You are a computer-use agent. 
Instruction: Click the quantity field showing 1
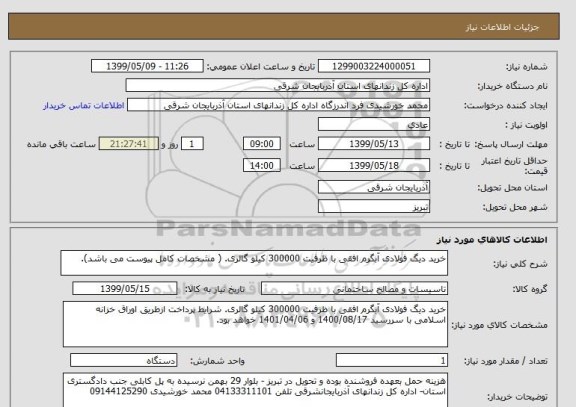(x=392, y=360)
